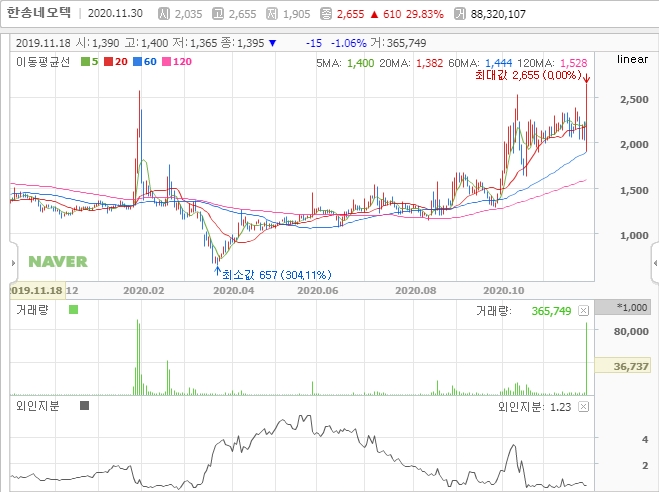The height and width of the screenshot is (492, 659).
Task: Click the 29.83% change value
Action: (x=424, y=14)
